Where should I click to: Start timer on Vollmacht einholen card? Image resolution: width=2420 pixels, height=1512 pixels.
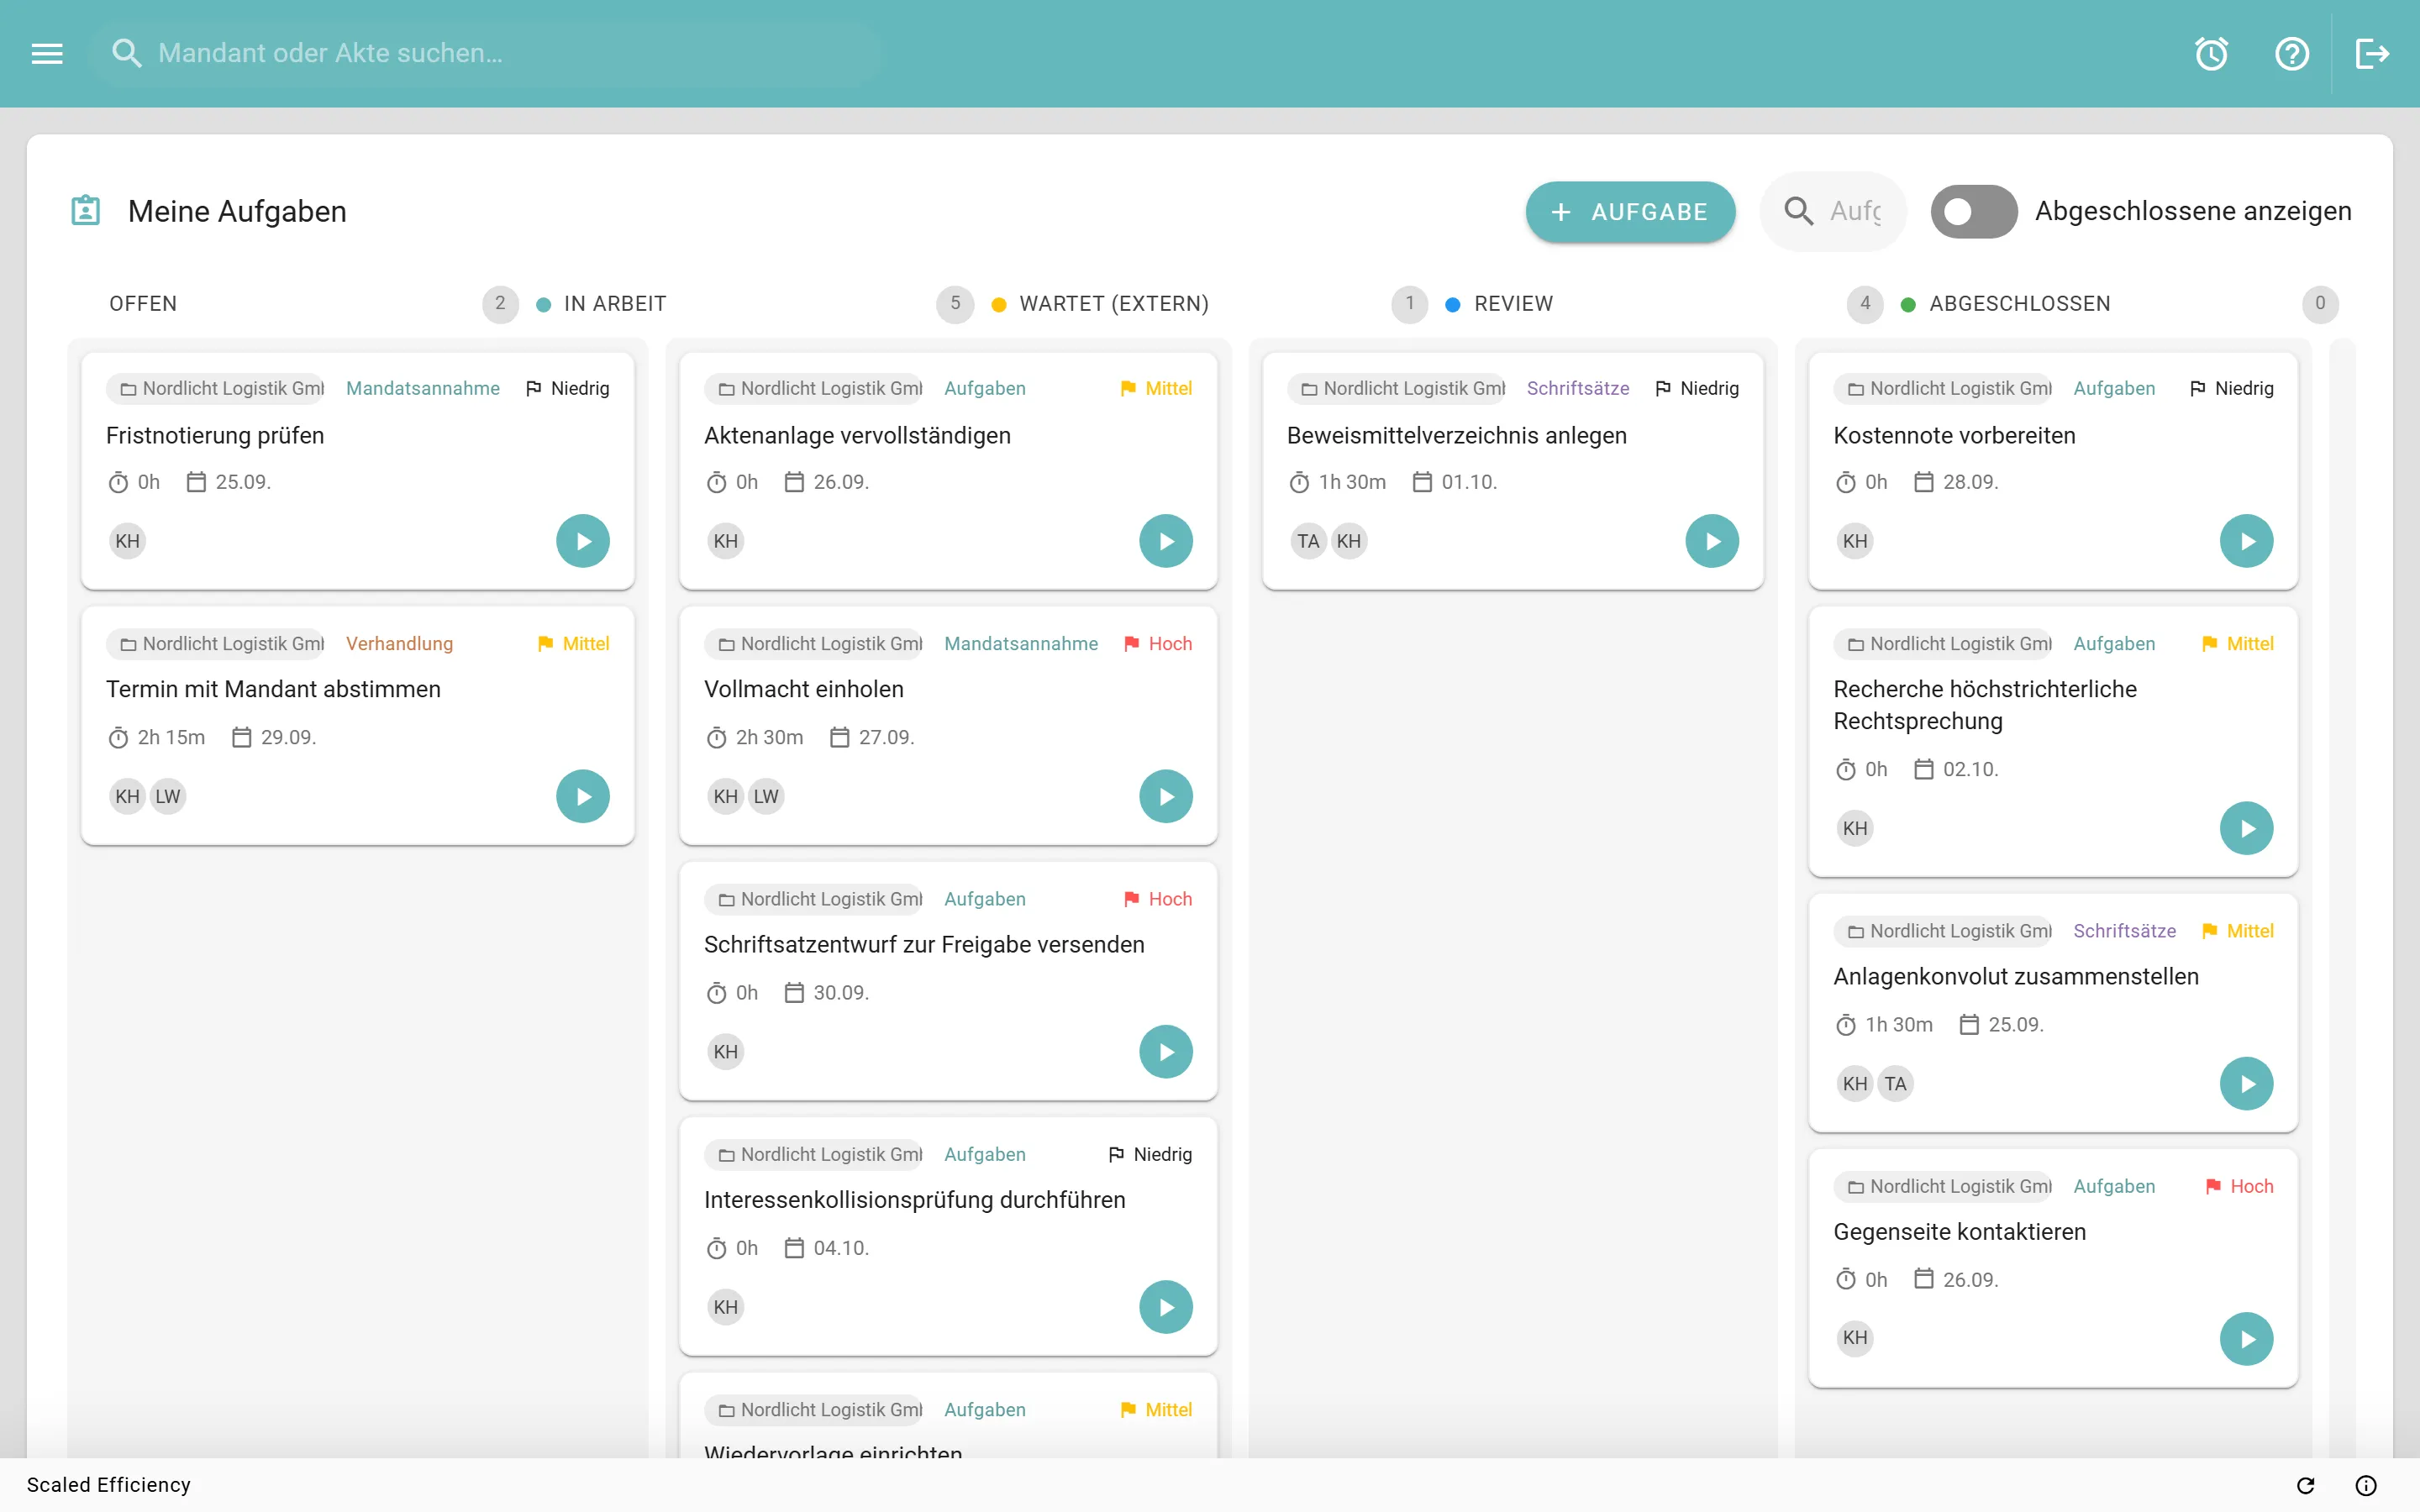pos(1166,796)
